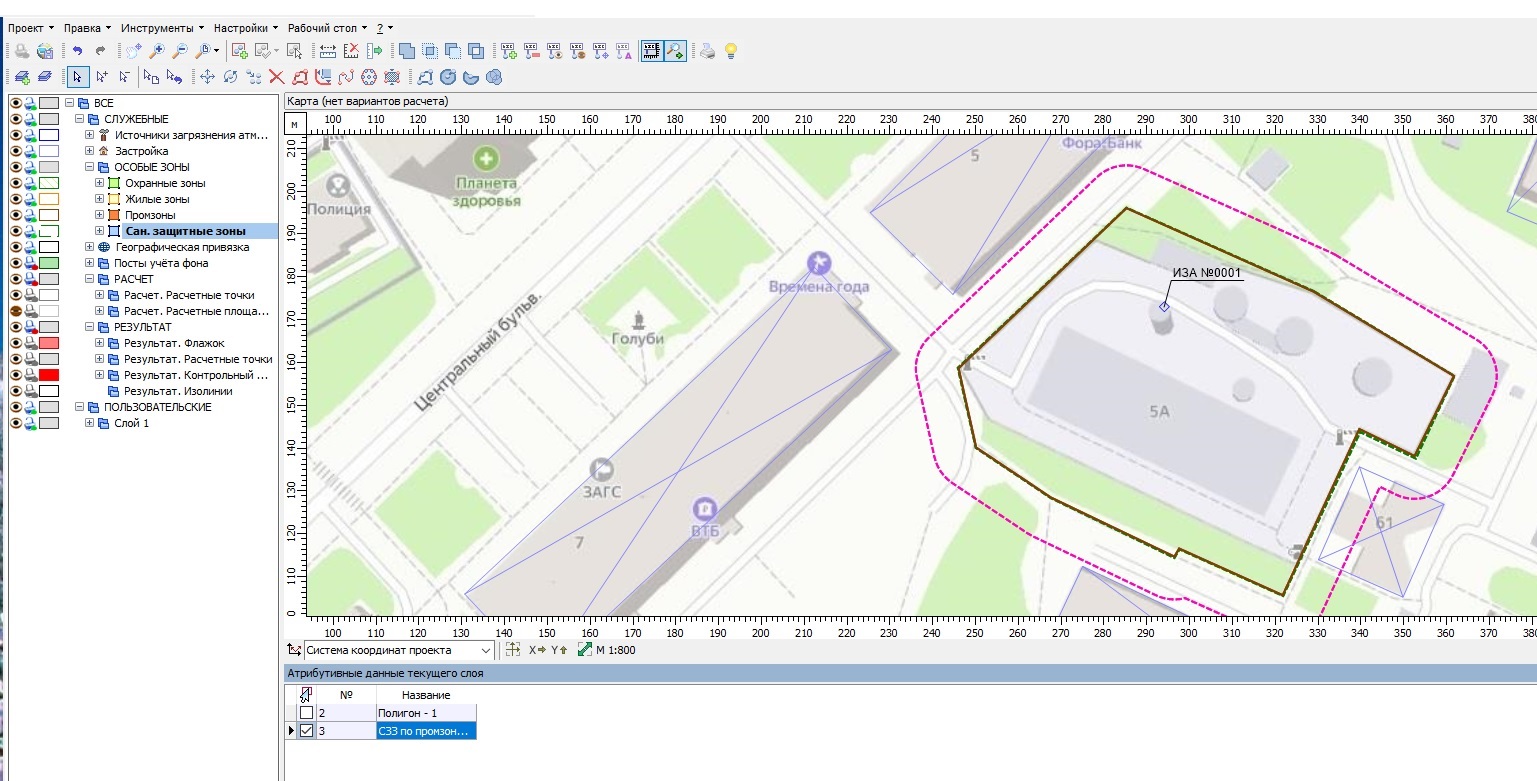Click the red swatch for Результат. Контрольный layer

(49, 375)
